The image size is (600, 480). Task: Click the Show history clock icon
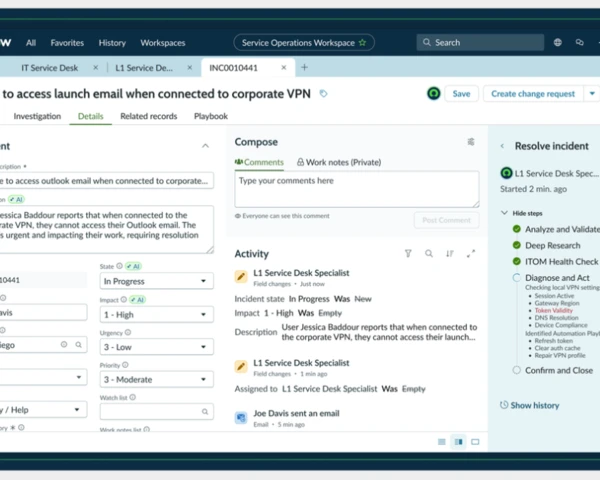(x=504, y=405)
